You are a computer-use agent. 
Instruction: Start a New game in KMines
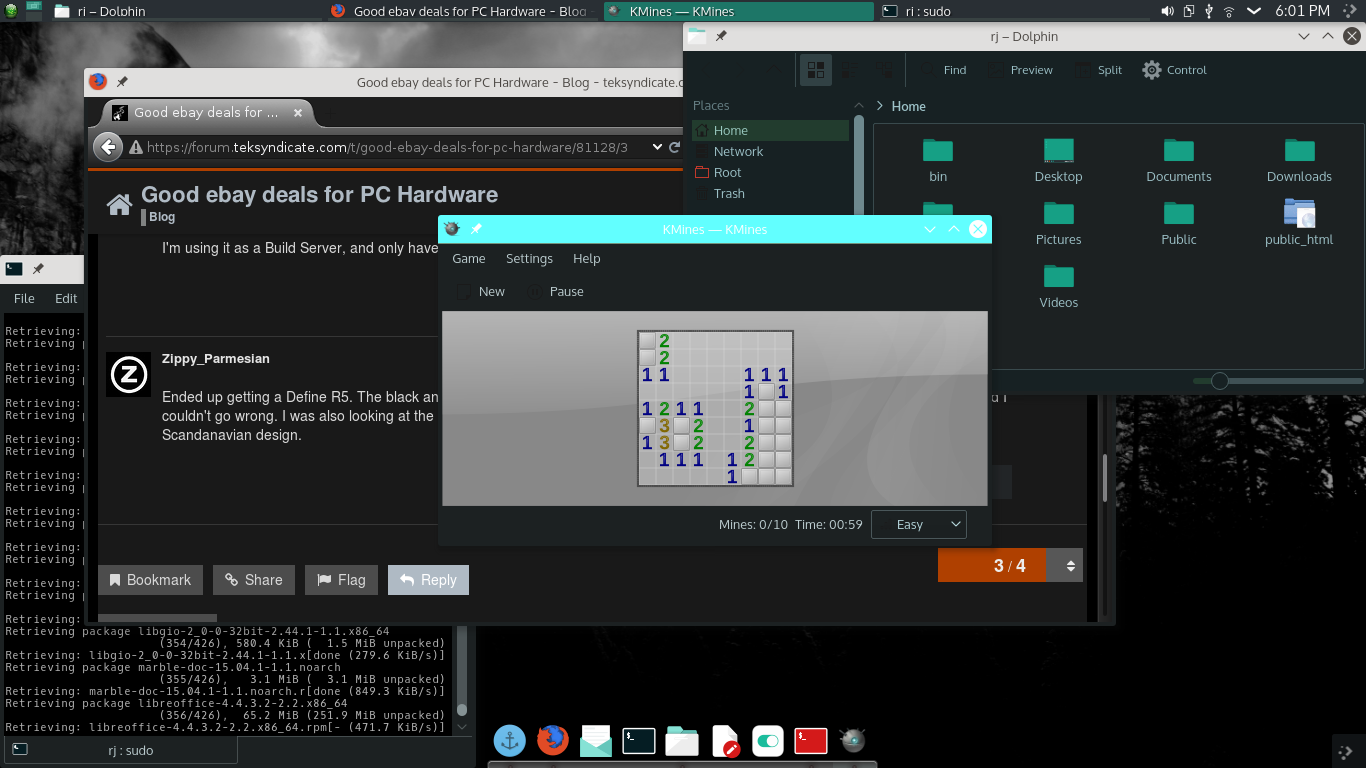(x=480, y=291)
